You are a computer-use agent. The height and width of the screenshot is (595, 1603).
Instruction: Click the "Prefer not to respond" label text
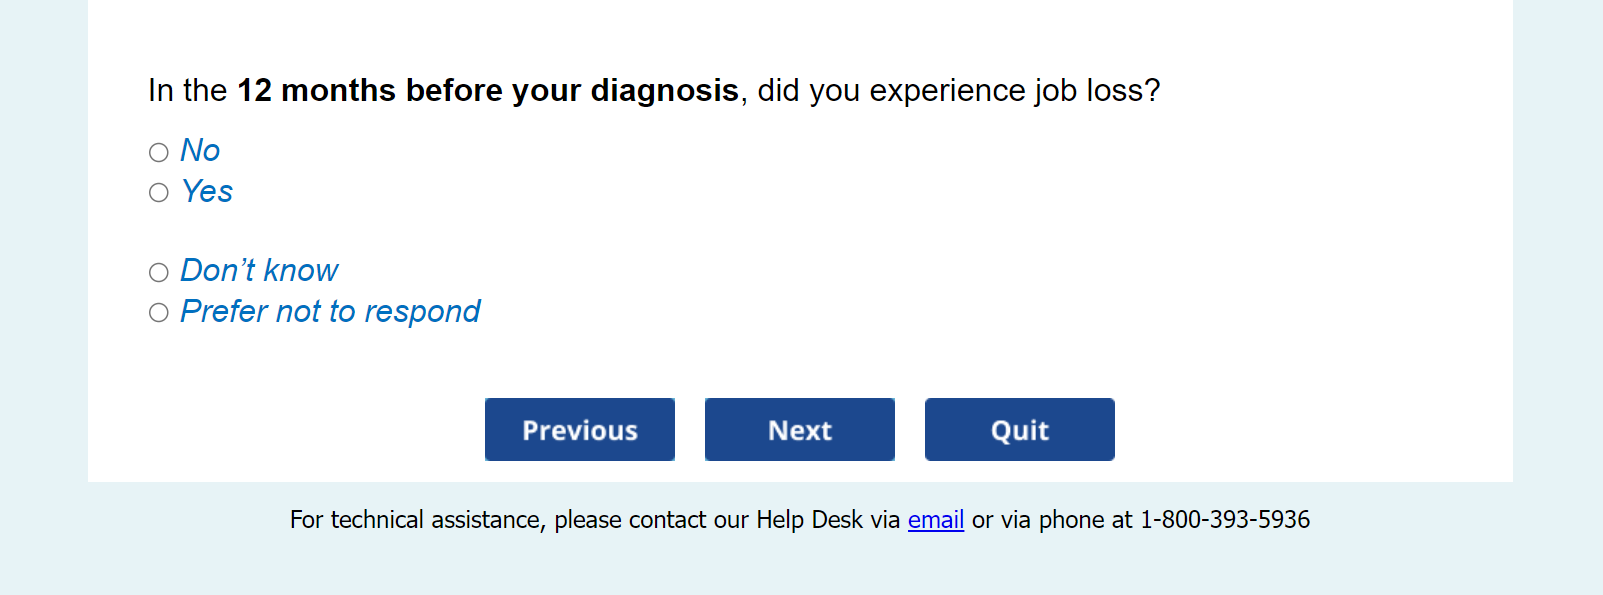coord(330,312)
